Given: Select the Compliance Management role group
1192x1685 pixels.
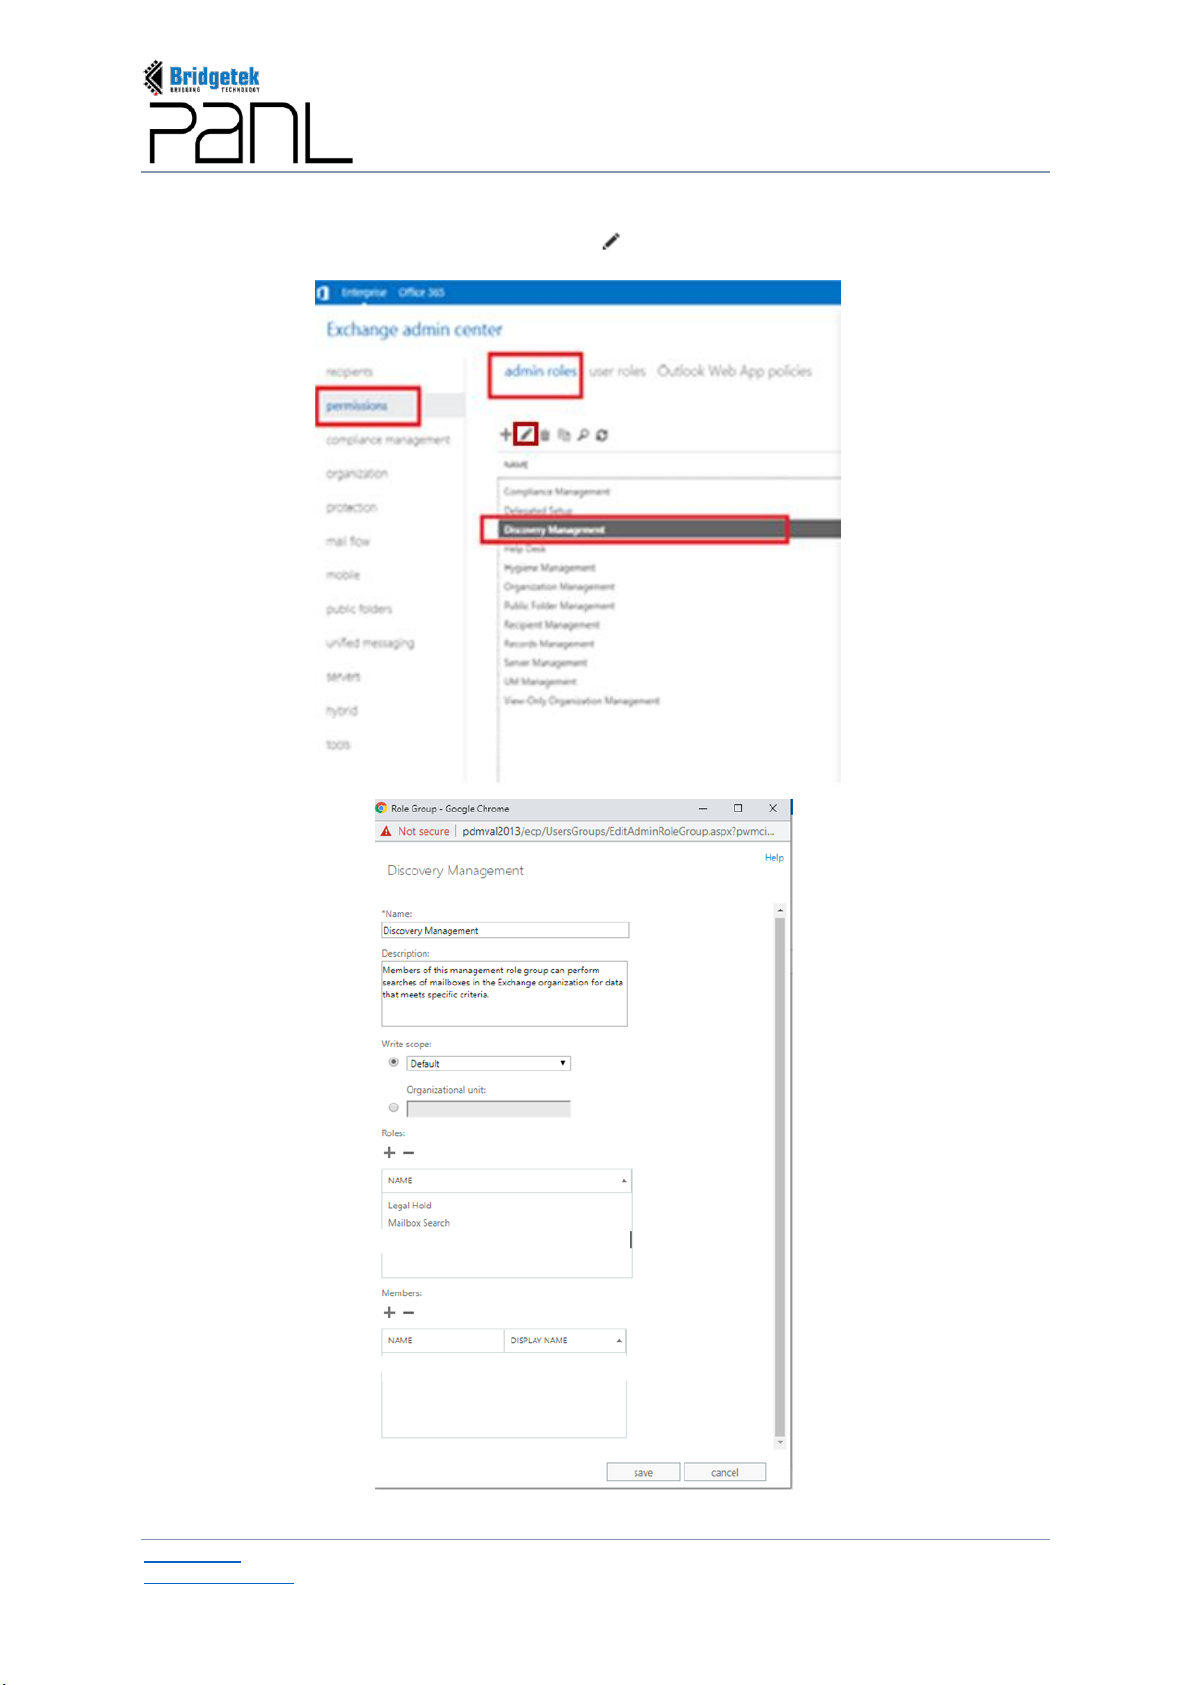Looking at the screenshot, I should [x=557, y=492].
